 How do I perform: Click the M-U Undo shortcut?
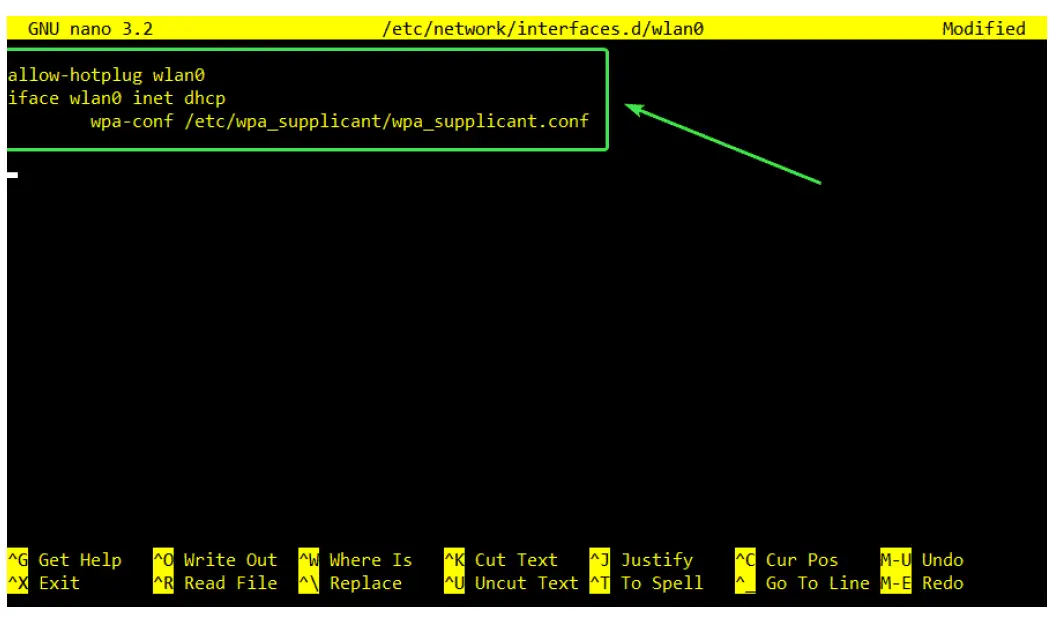922,560
